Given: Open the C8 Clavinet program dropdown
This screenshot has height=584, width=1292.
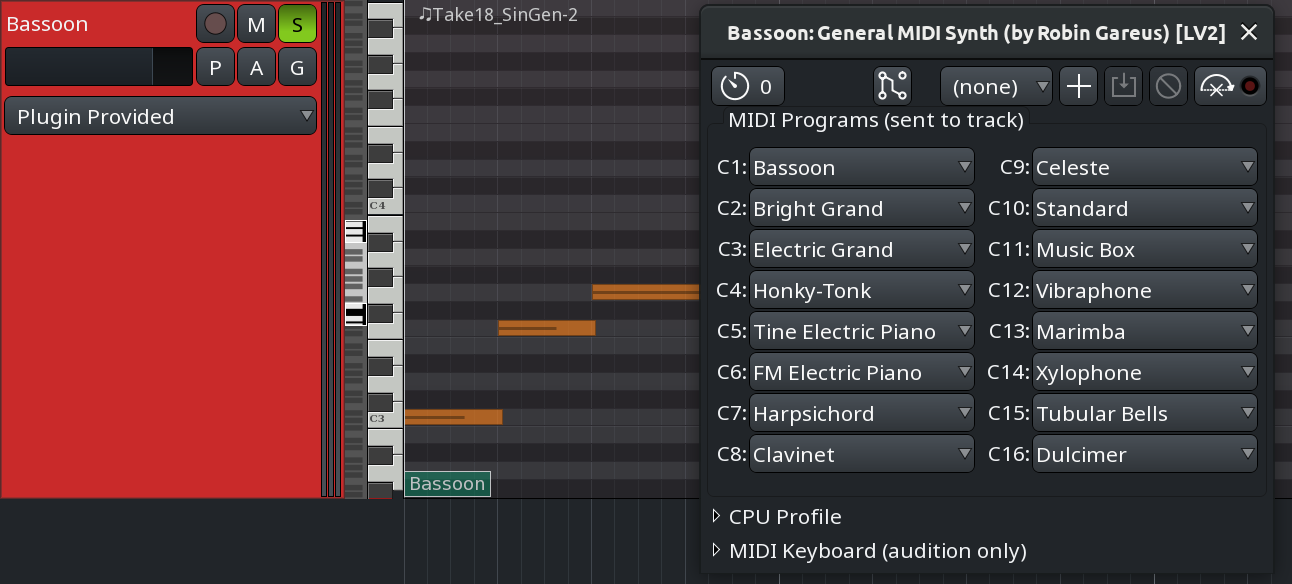Looking at the screenshot, I should click(x=862, y=454).
